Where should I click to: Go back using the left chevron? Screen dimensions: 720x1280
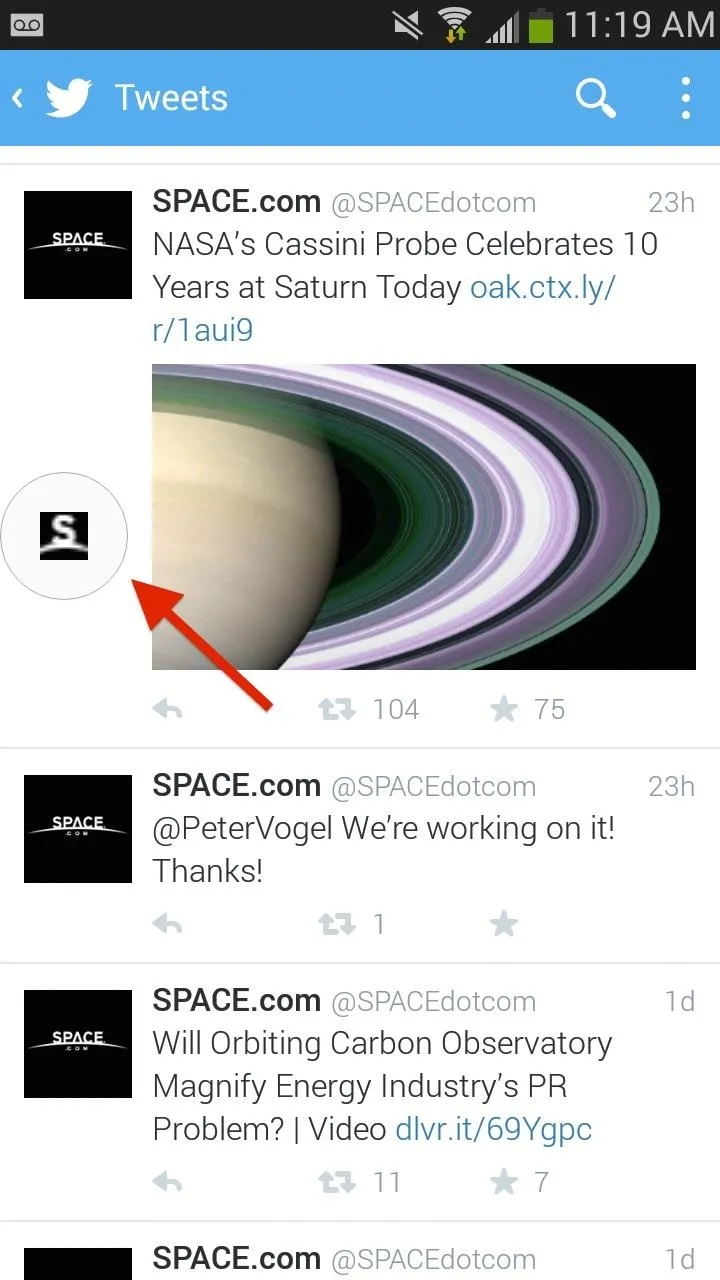(18, 98)
